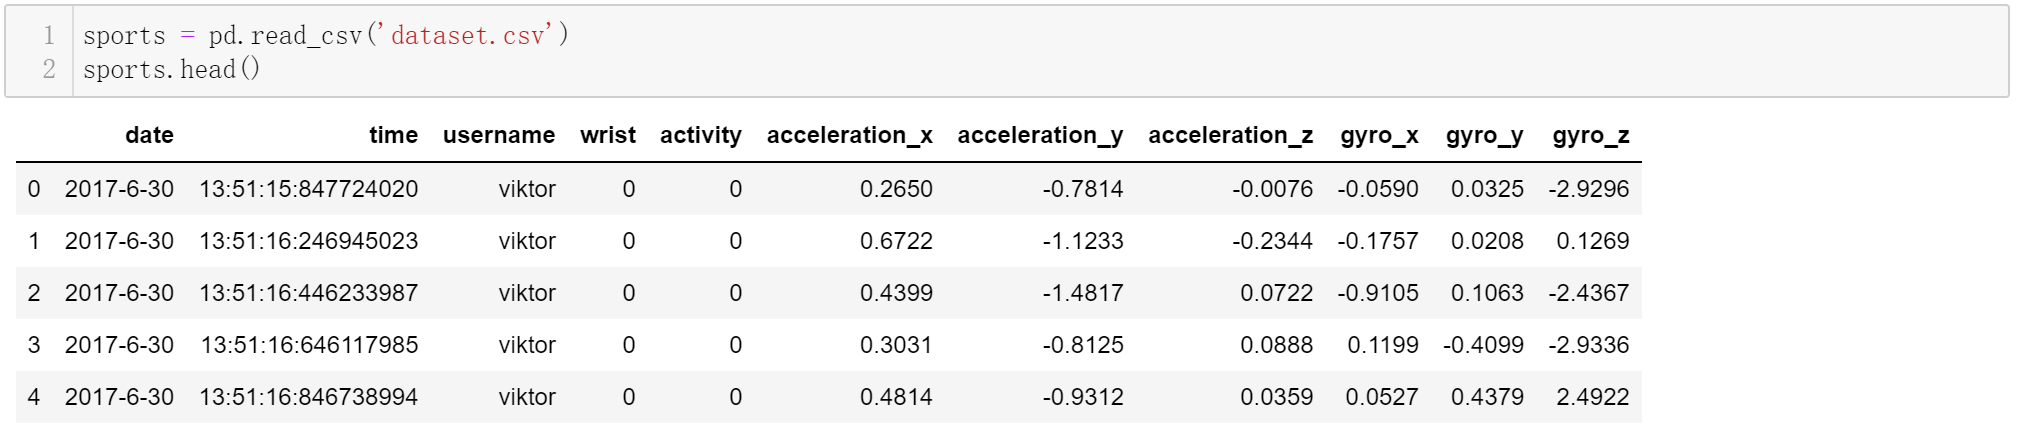Select the acceleration_y column header
Screen dimensions: 2017x438
(1040, 135)
